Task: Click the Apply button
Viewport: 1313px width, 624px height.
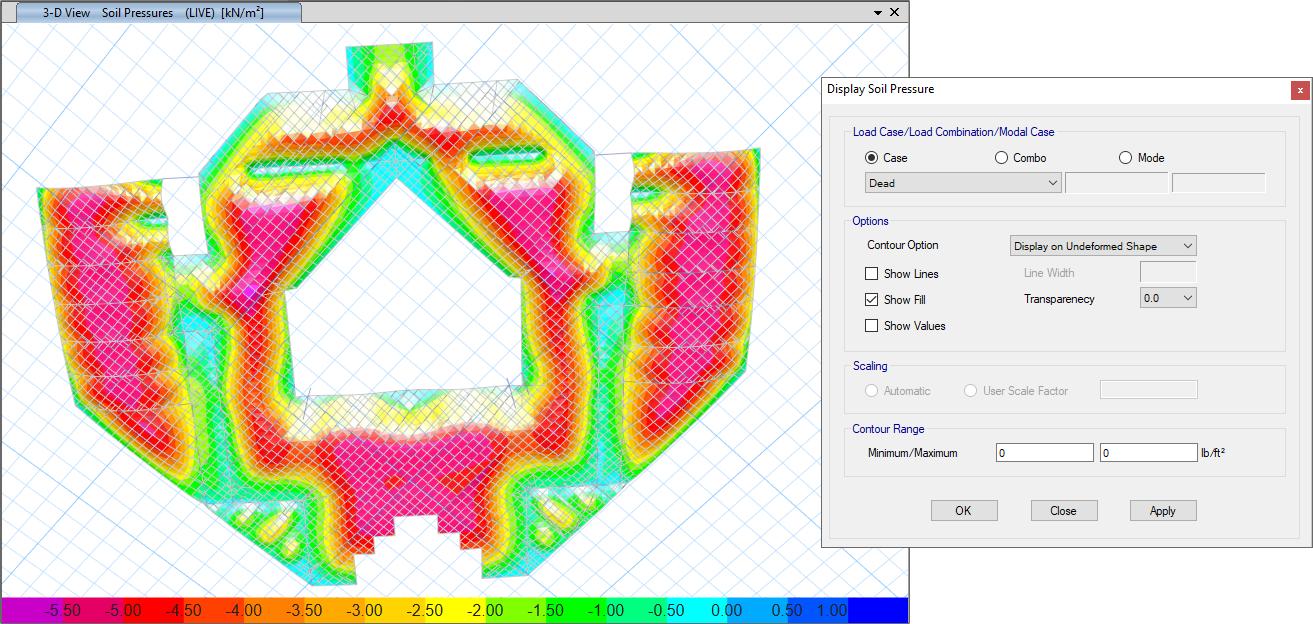Action: (x=1163, y=511)
